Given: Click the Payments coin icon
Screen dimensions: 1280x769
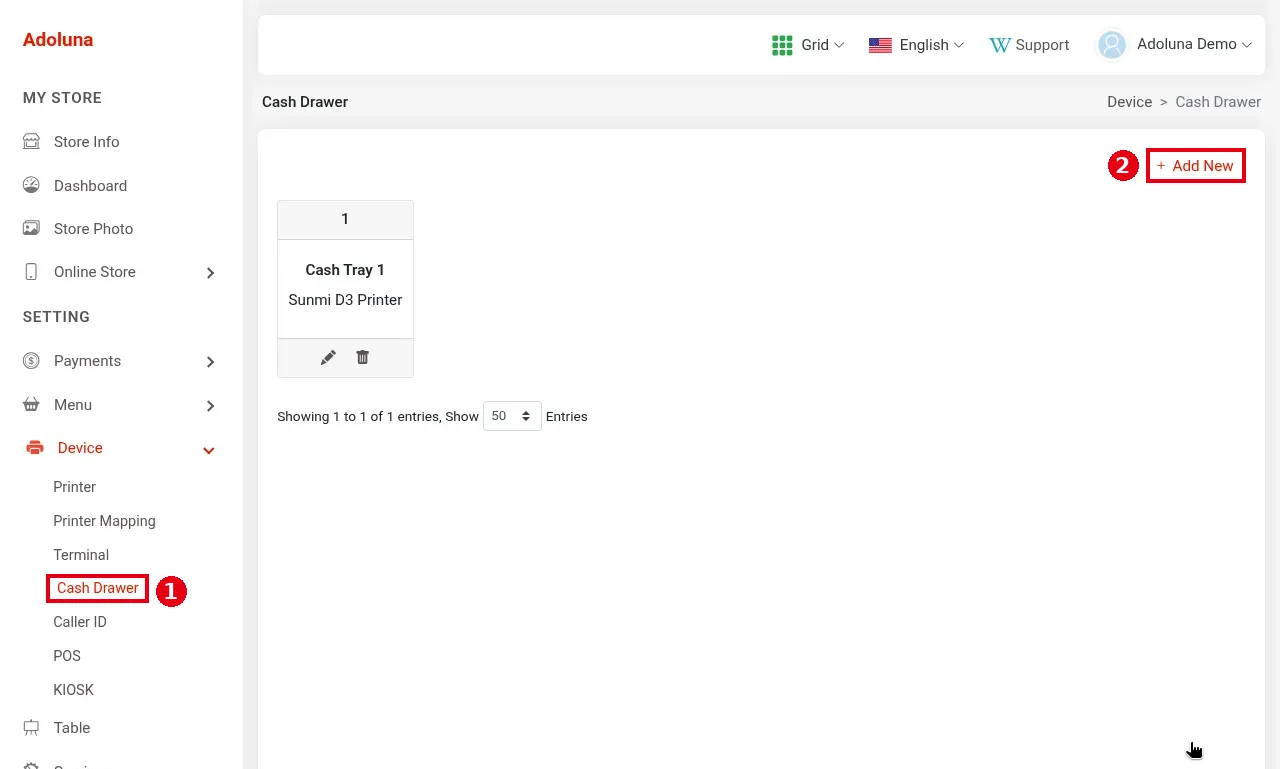Looking at the screenshot, I should (31, 361).
